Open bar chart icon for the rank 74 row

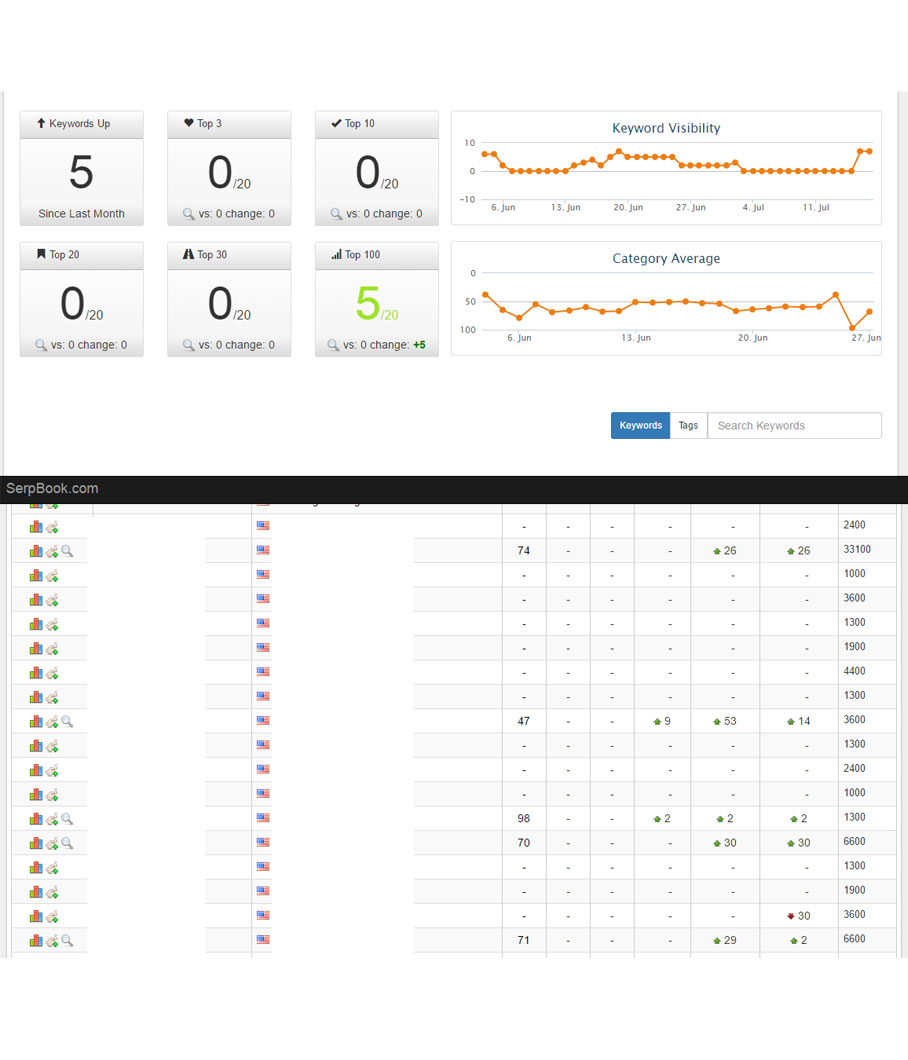point(36,551)
